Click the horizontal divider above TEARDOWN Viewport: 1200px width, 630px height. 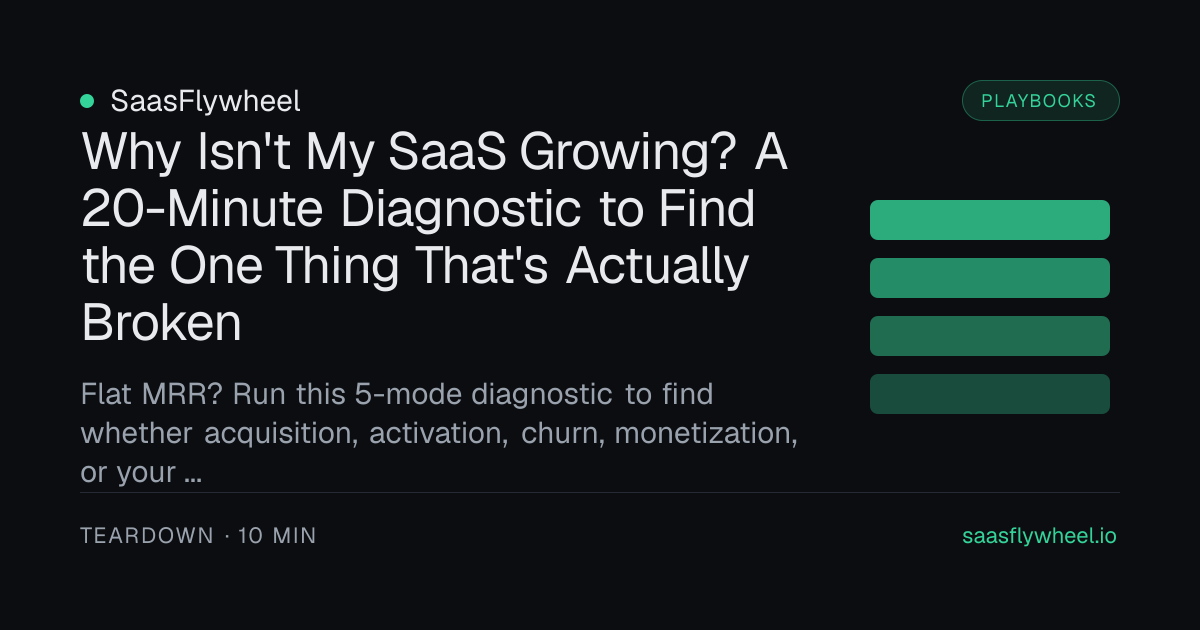point(600,492)
